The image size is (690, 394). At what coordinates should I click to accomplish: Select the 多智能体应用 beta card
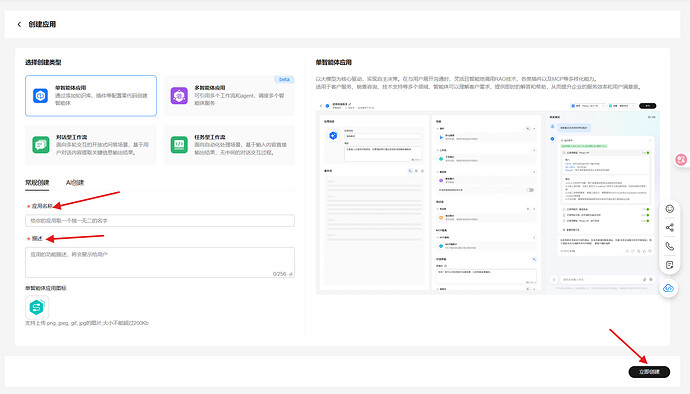pyautogui.click(x=229, y=96)
